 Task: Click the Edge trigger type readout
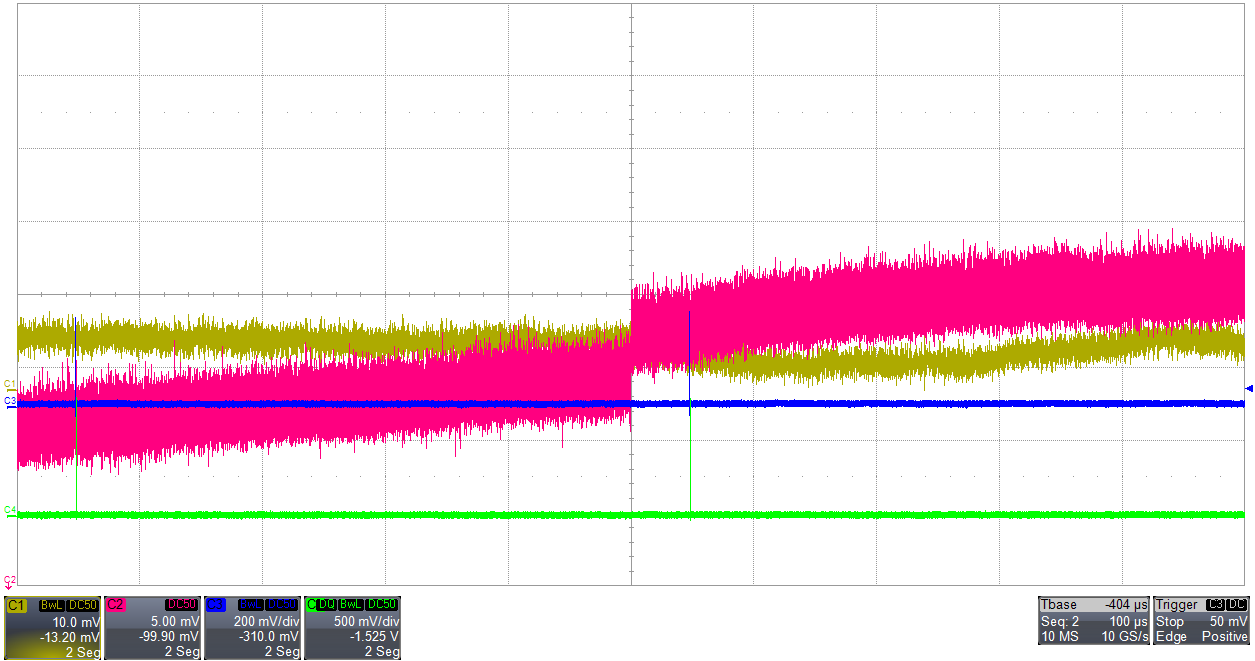(x=1171, y=637)
